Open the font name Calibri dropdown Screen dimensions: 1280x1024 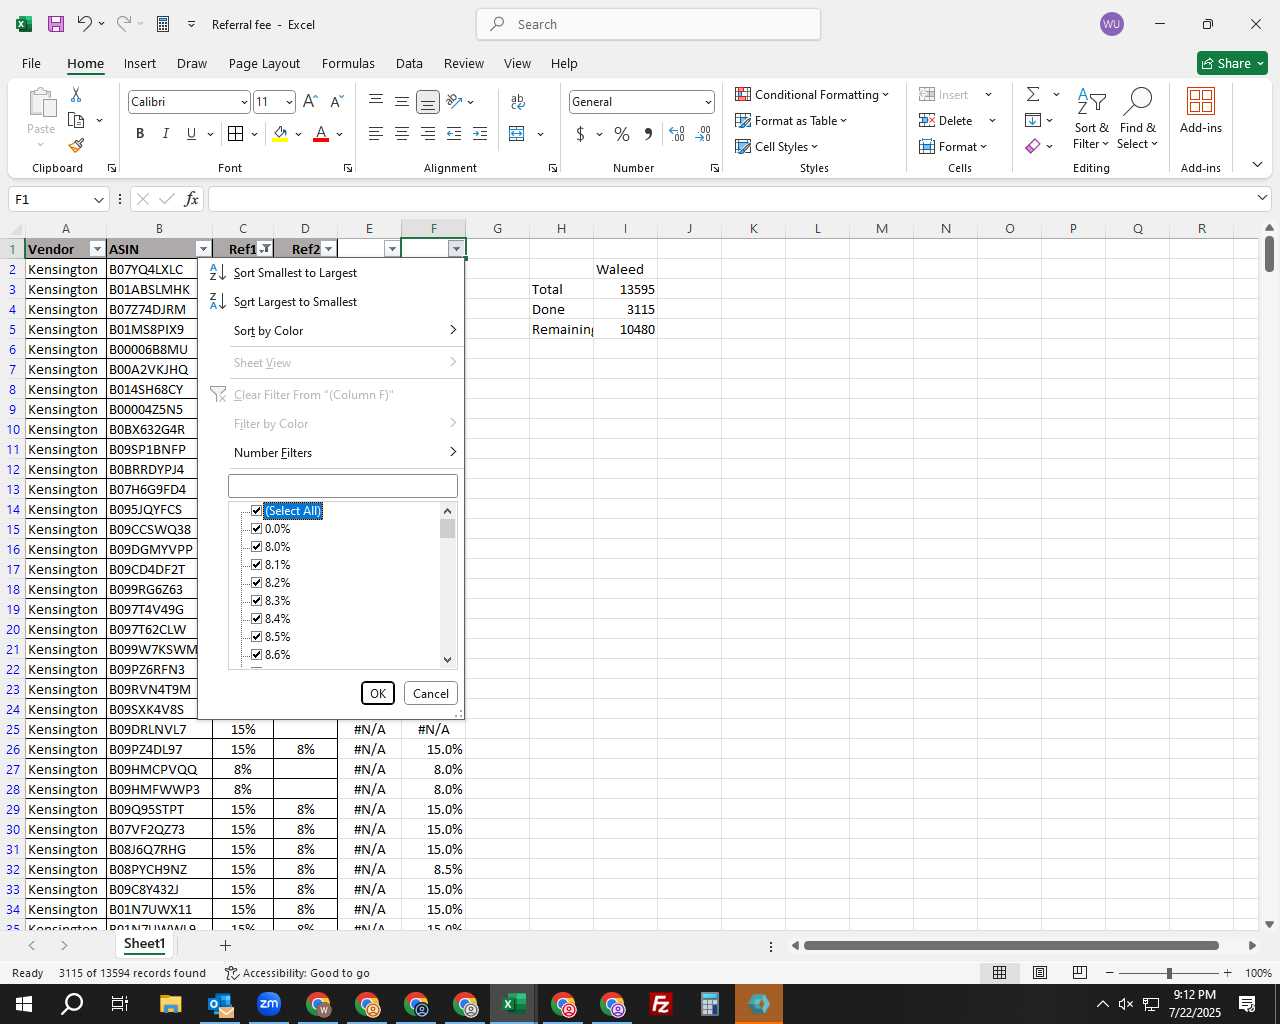[244, 102]
